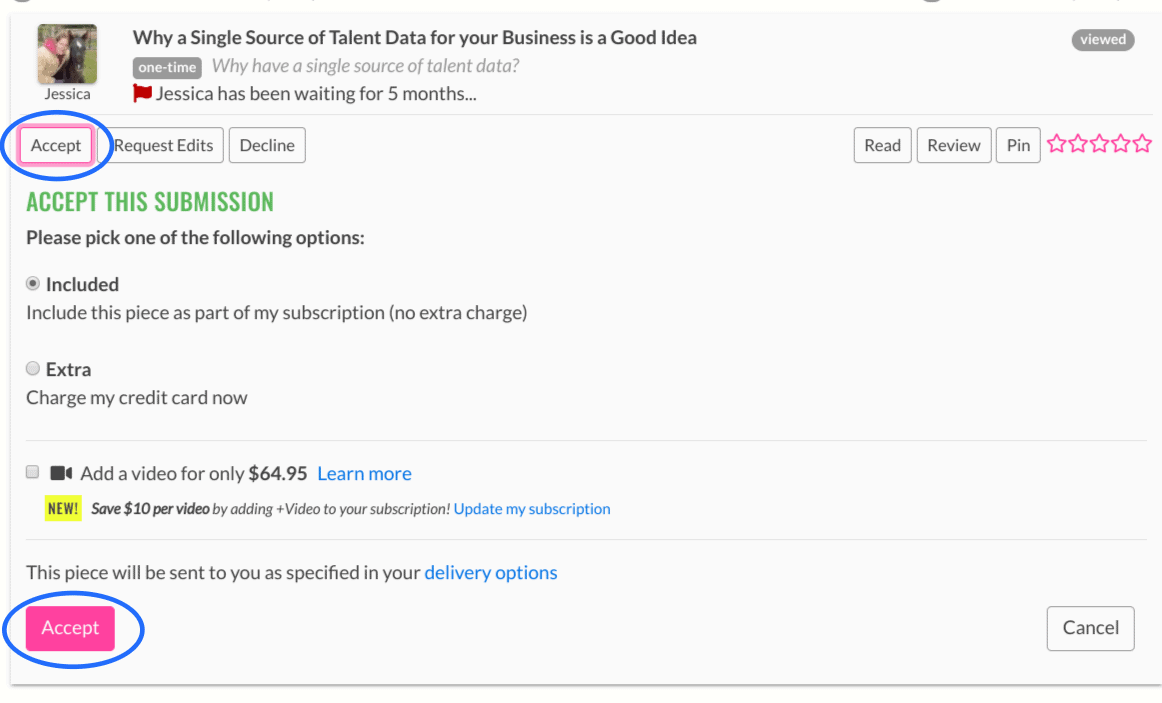
Task: Click the red flag waiting icon
Action: tap(142, 93)
